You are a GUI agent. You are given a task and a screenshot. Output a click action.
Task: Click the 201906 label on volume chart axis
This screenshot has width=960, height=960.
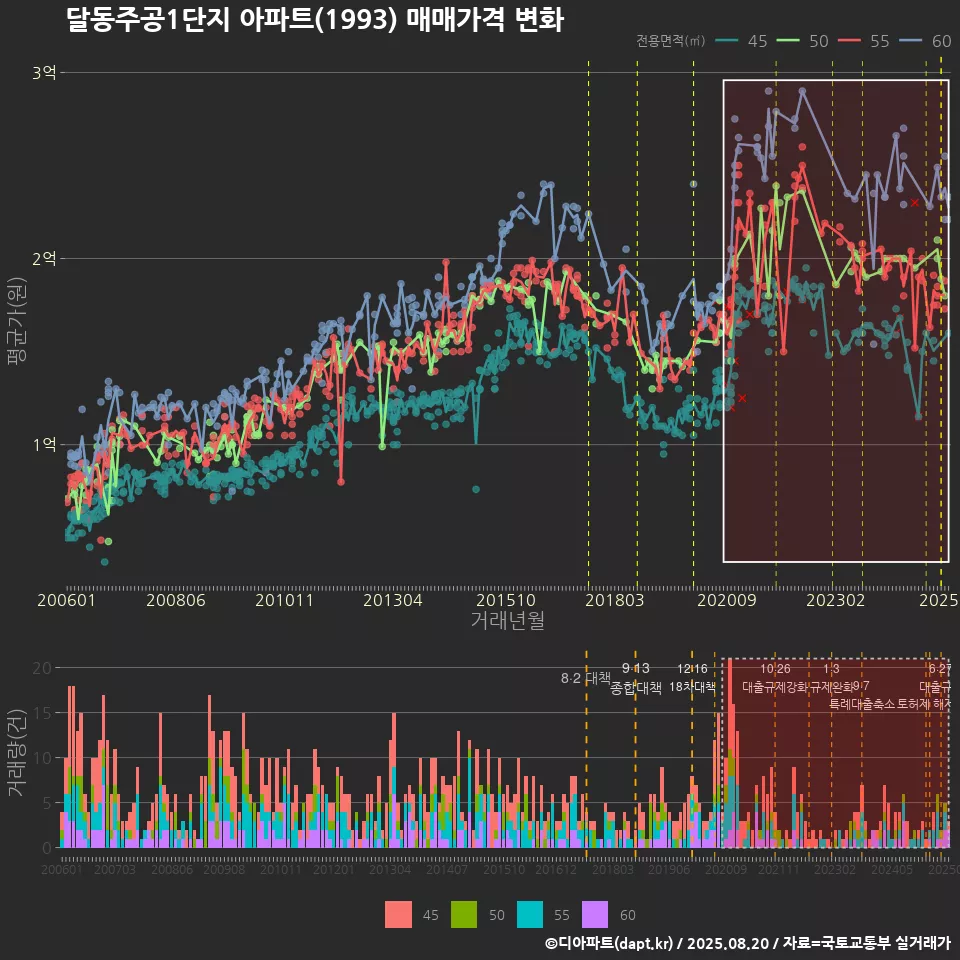point(669,869)
